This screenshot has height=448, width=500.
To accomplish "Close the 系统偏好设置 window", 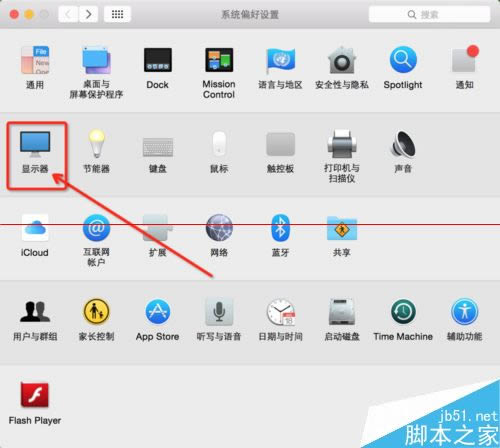I will (x=14, y=14).
